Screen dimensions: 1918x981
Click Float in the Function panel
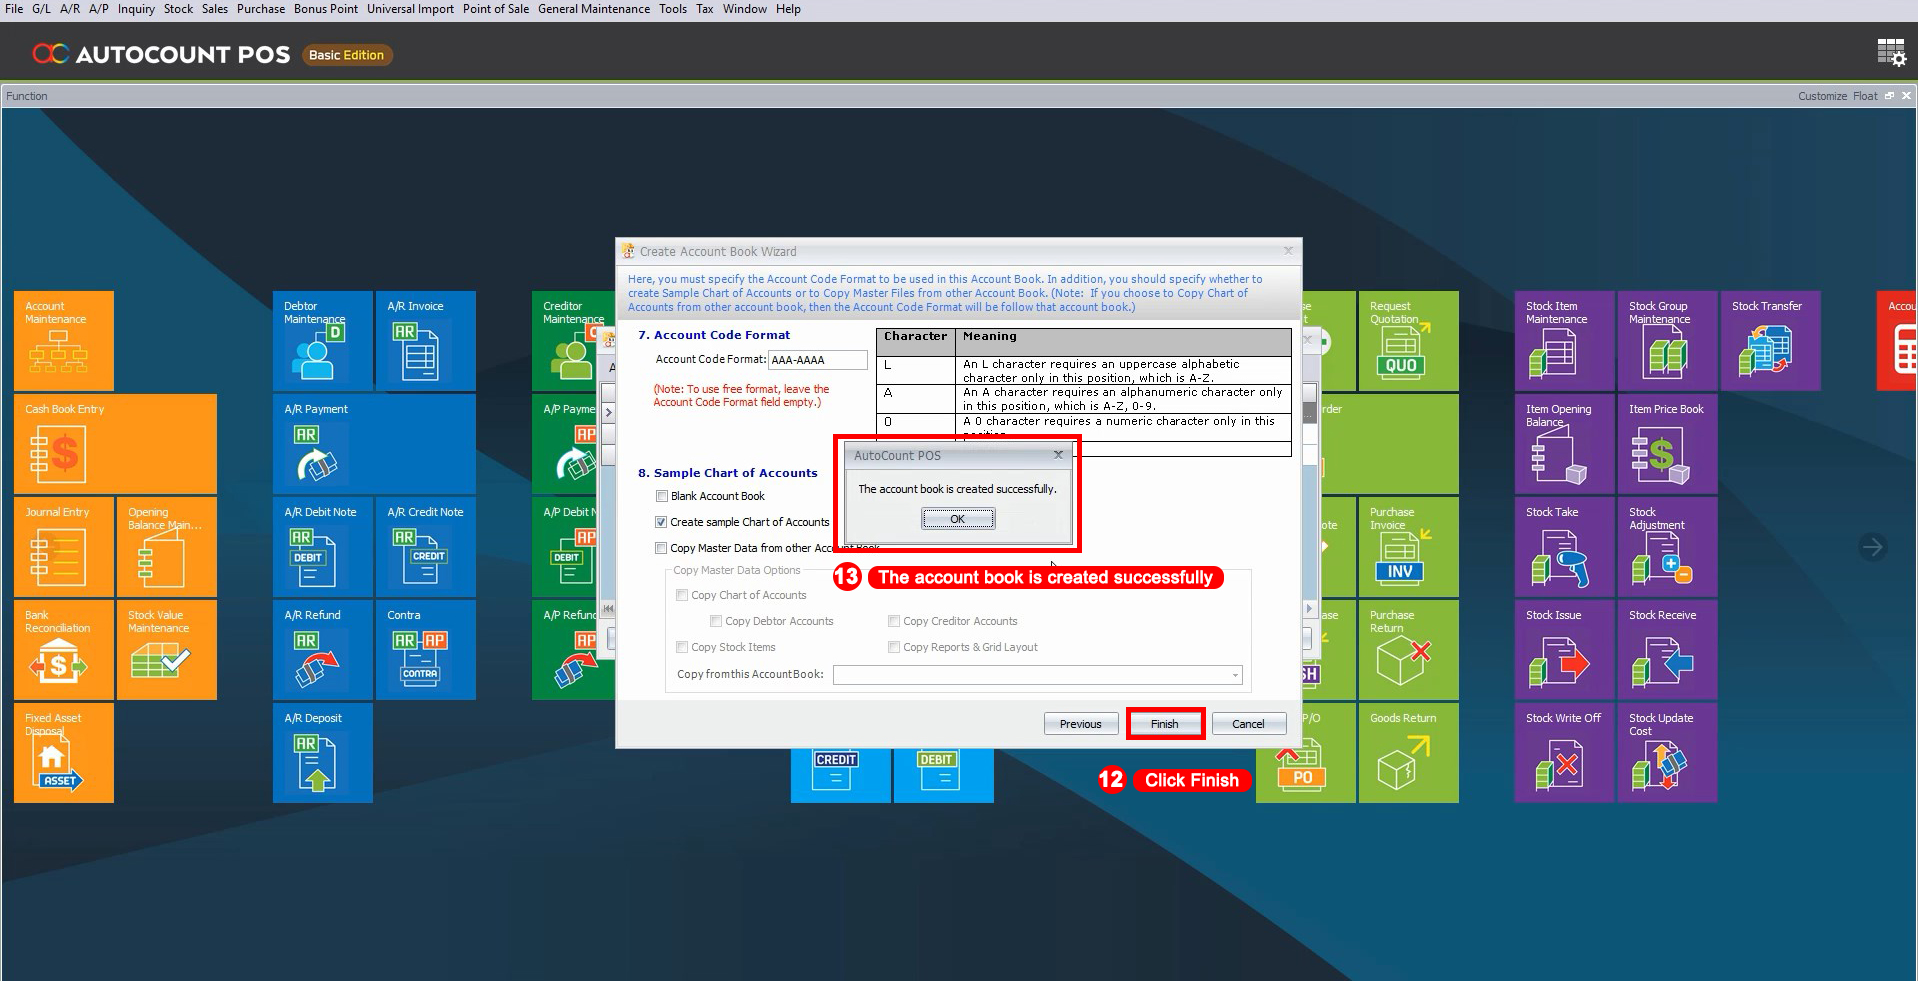point(1865,96)
